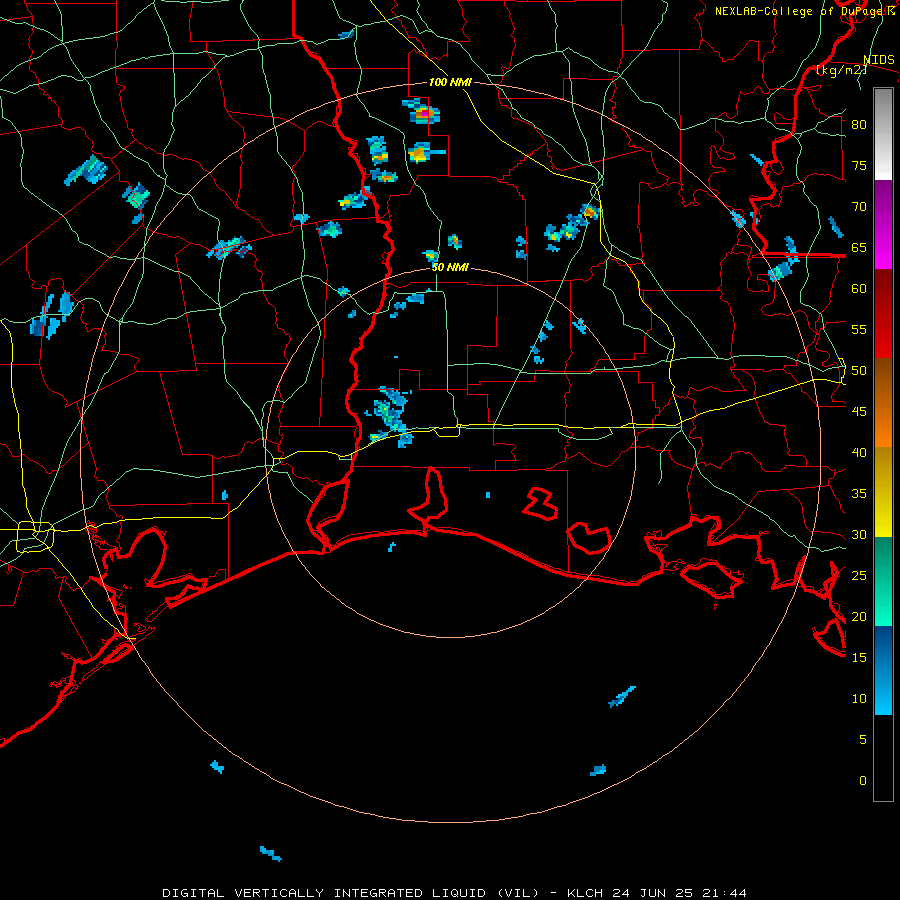Click the 60 value on the VIL scale
This screenshot has height=900, width=900.
(x=859, y=289)
